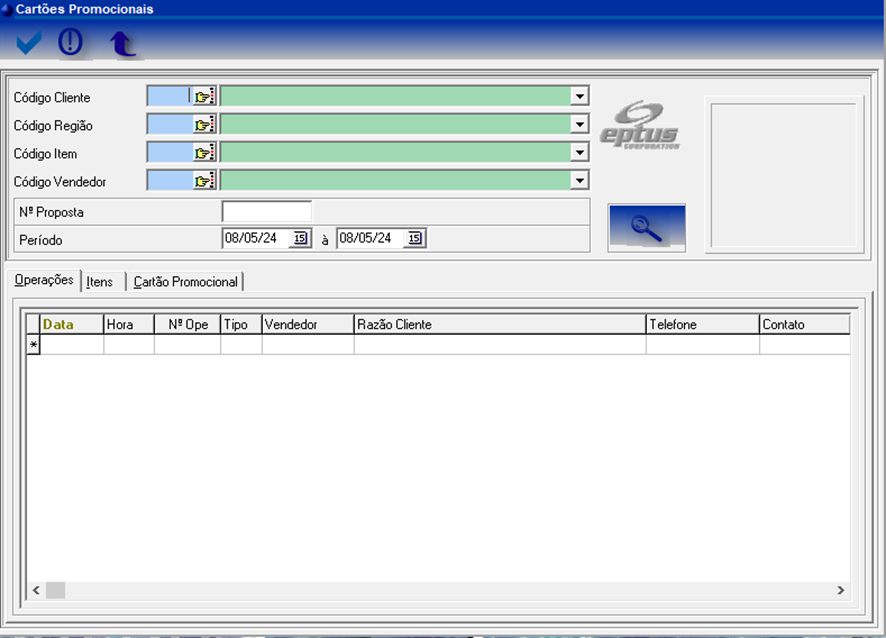Viewport: 886px width, 638px height.
Task: Click the blue checkmark confirm icon
Action: click(x=29, y=43)
